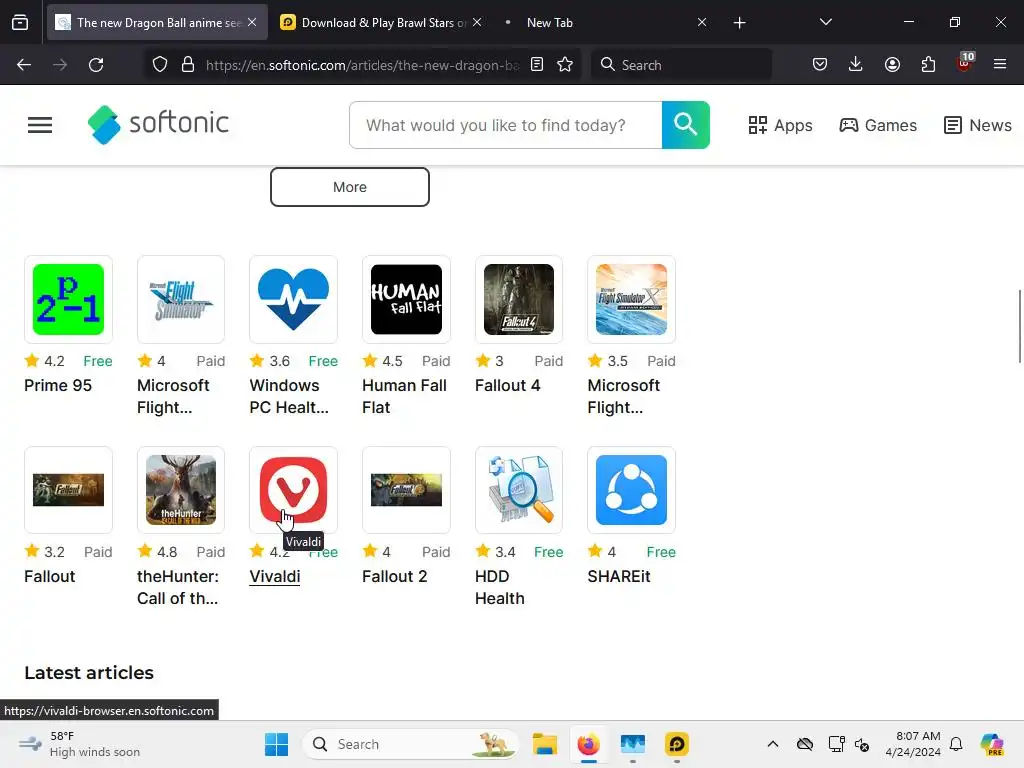1024x768 pixels.
Task: Focus the Firefox Search box
Action: [x=681, y=65]
